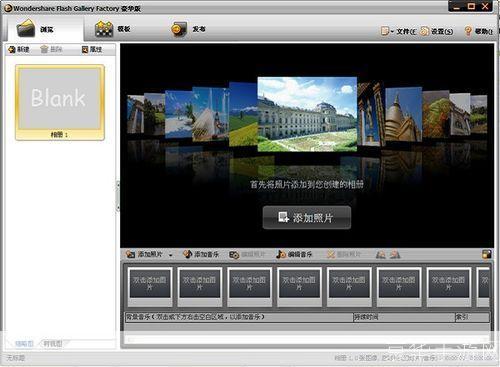Click the Publish arrow icon
This screenshot has width=500, height=367.
pyautogui.click(x=179, y=29)
